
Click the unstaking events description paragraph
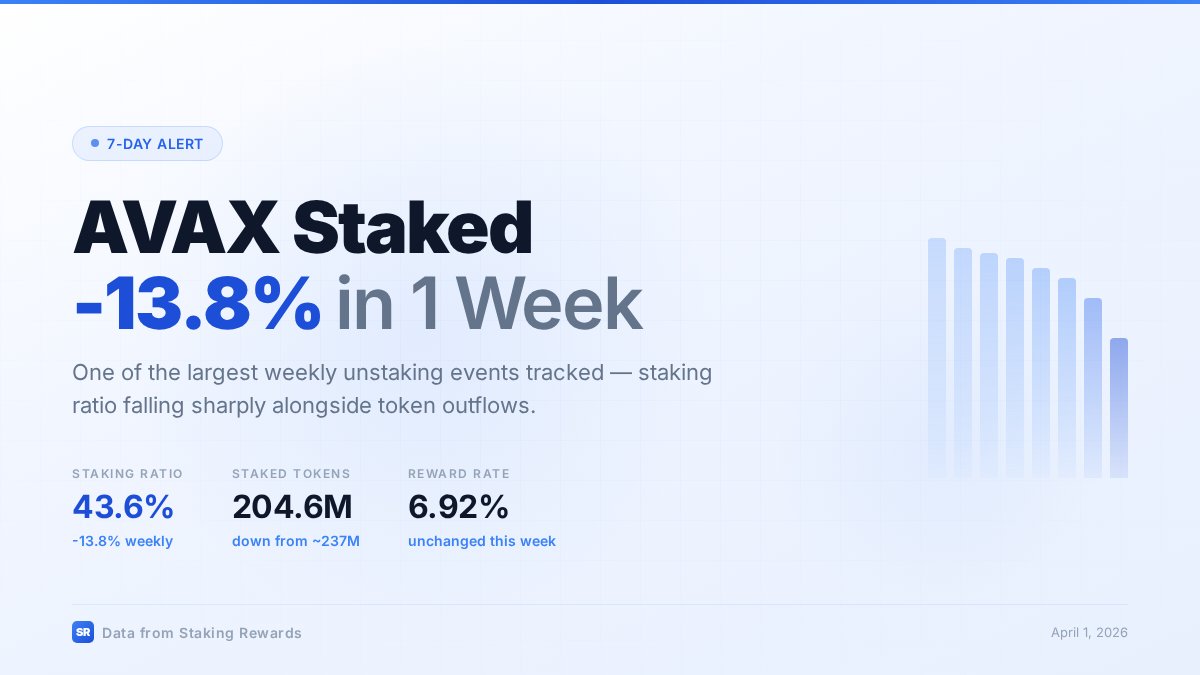pyautogui.click(x=392, y=389)
